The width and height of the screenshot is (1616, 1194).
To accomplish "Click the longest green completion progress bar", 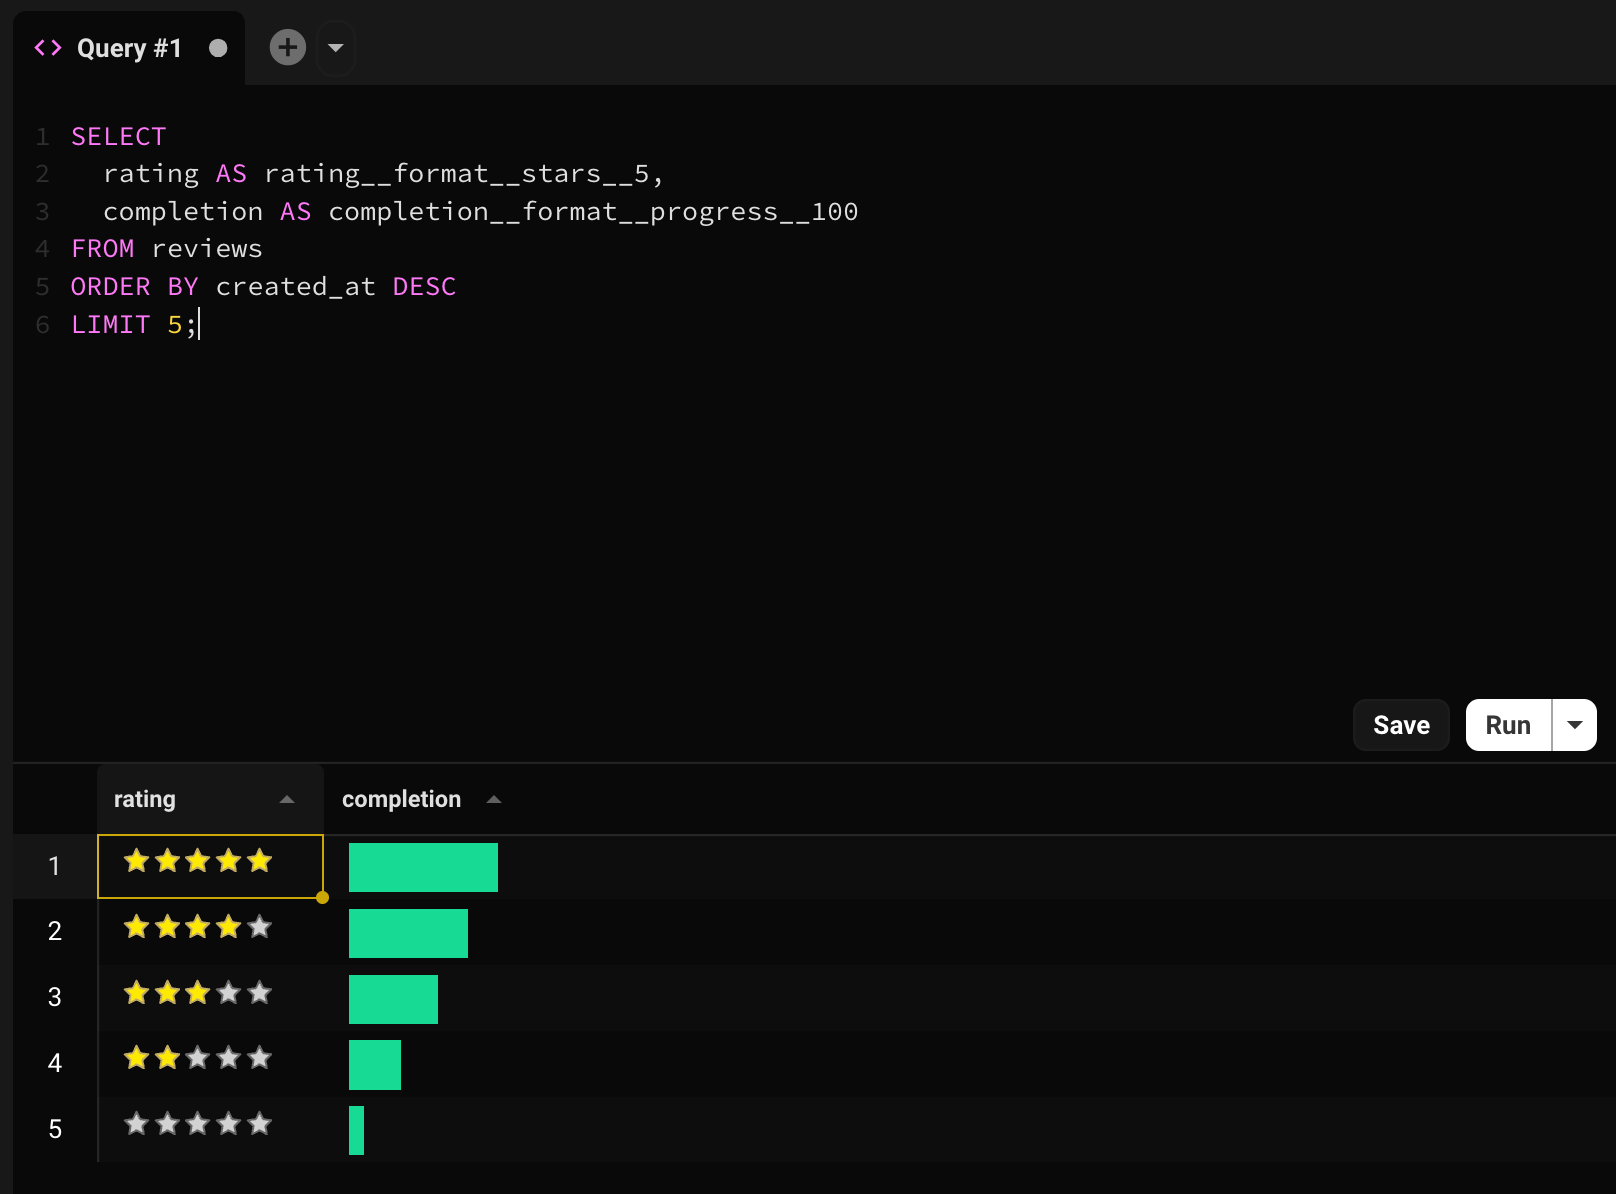I will coord(423,867).
